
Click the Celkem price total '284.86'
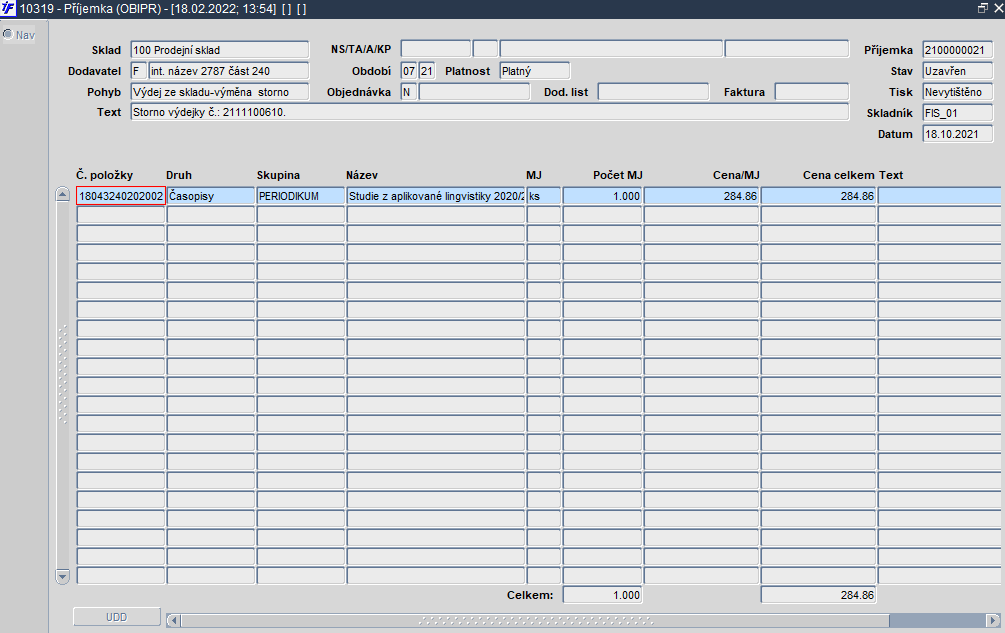pos(818,595)
